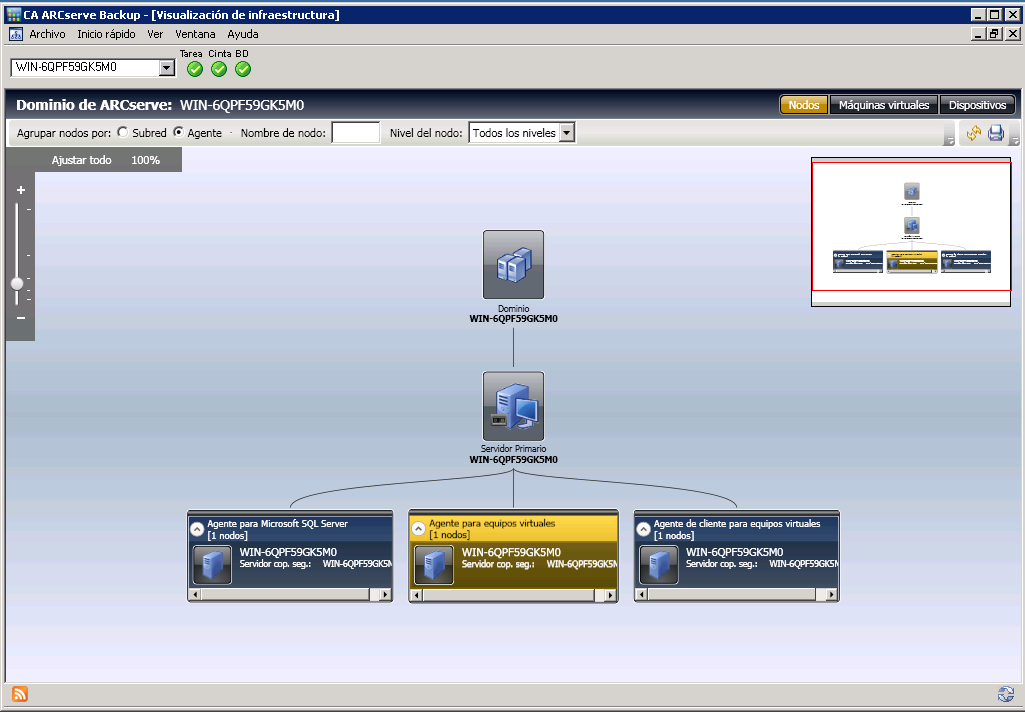1025x712 pixels.
Task: Click the CA ARCserve title bar icon
Action: 14,14
